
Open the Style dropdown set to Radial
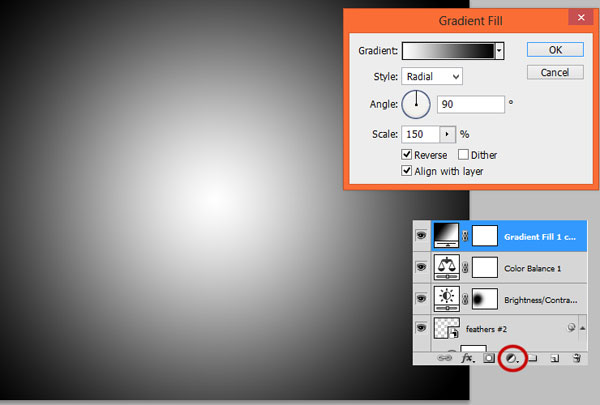432,76
